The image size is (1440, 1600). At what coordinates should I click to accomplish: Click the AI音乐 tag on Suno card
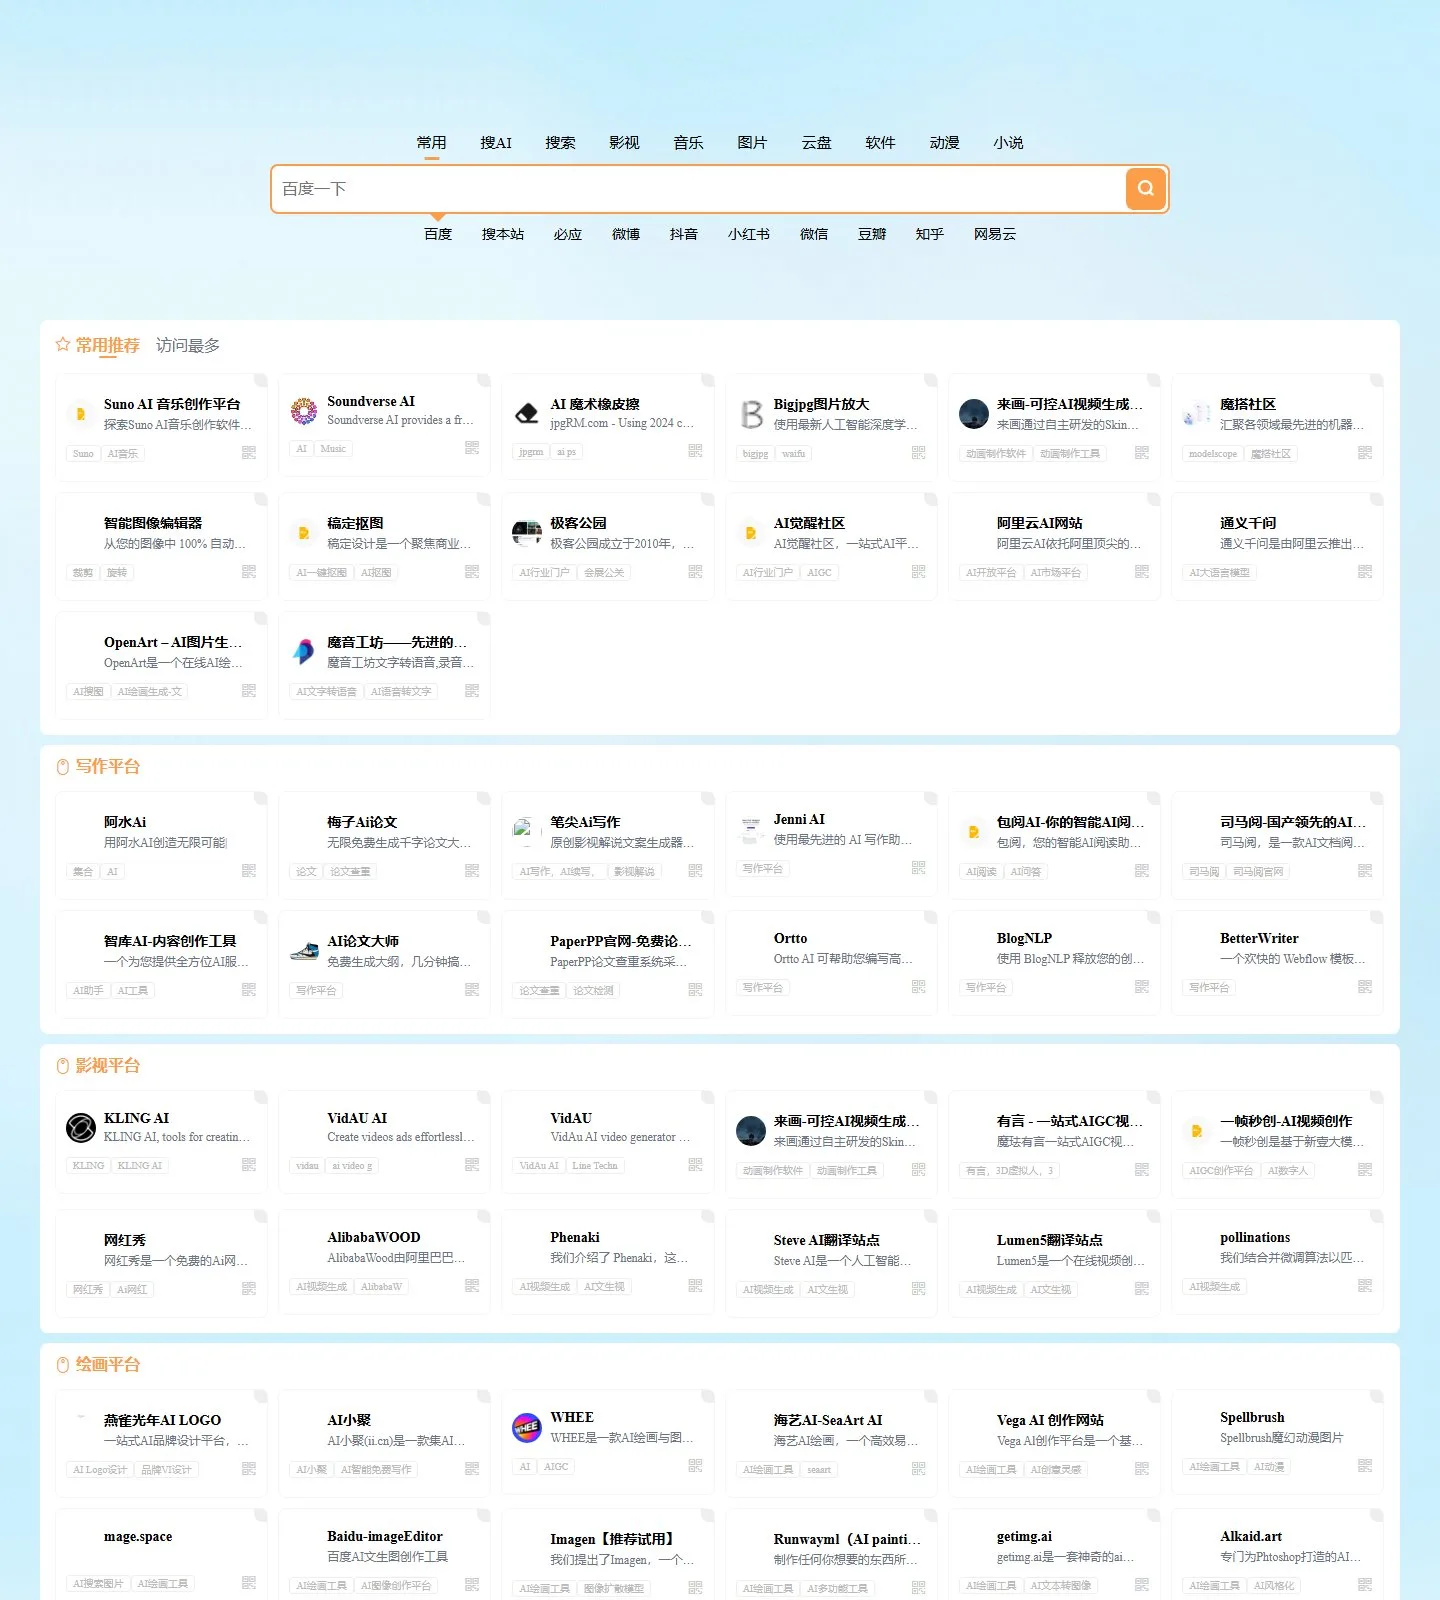point(123,453)
